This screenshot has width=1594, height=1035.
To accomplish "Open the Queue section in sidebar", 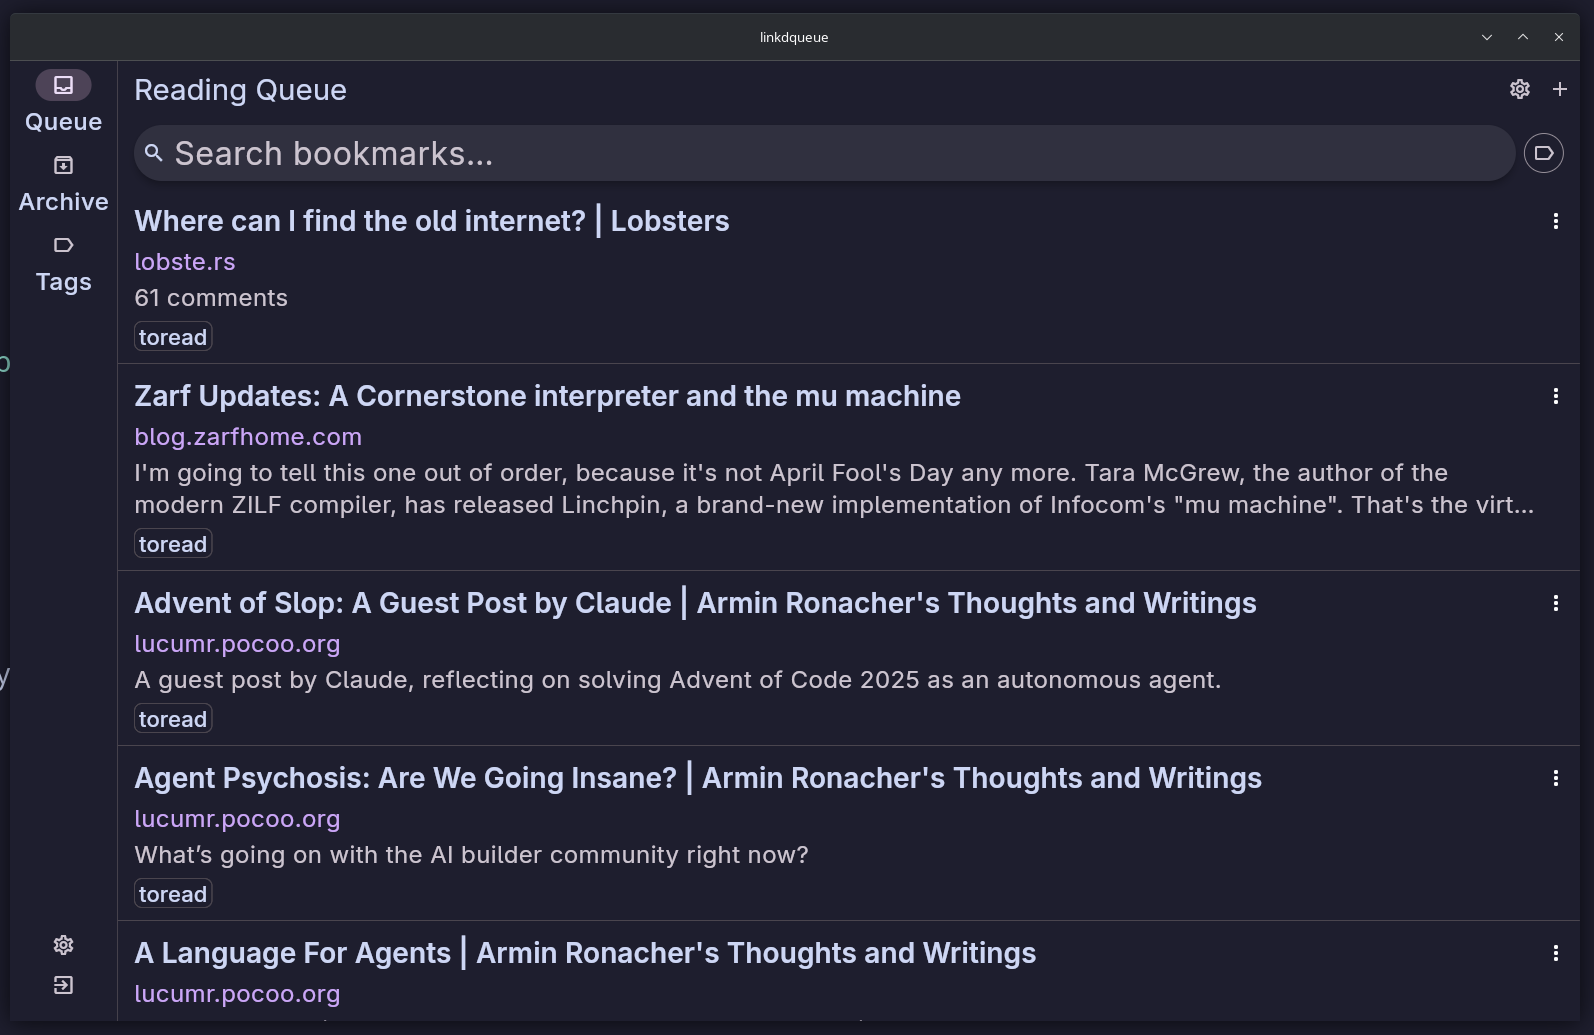I will 63,103.
